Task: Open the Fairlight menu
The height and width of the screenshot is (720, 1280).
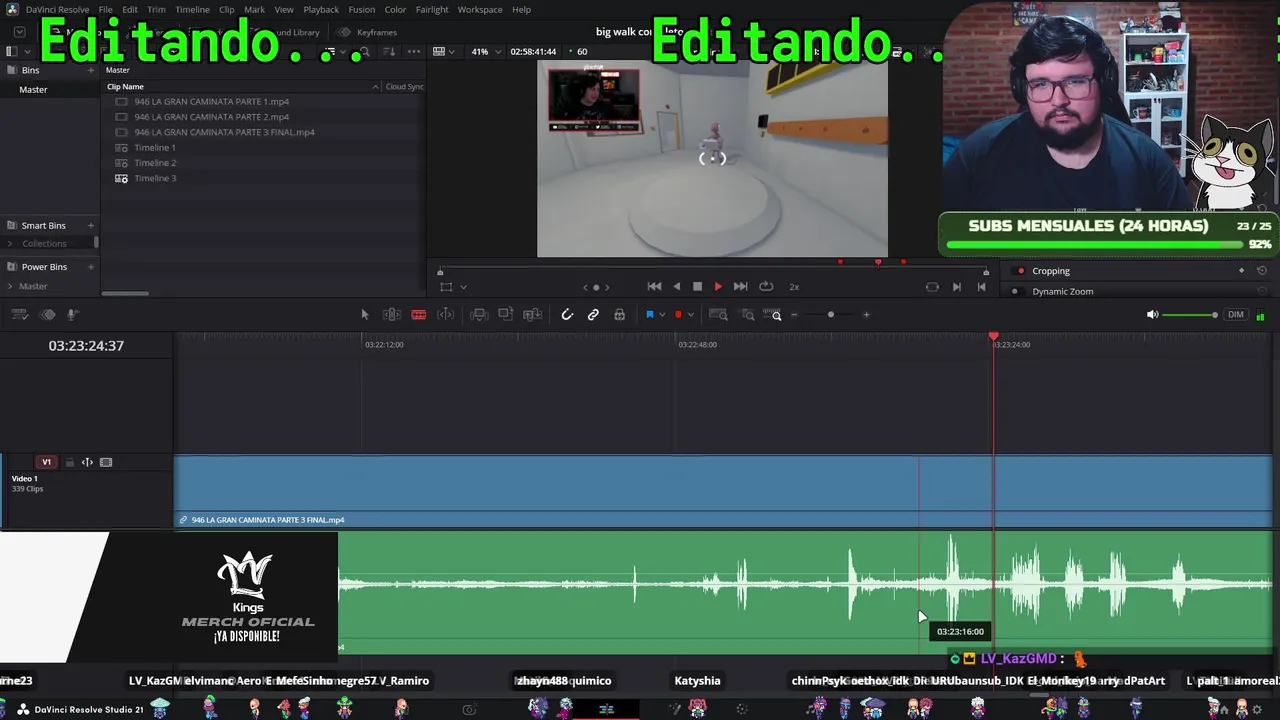Action: (x=432, y=10)
